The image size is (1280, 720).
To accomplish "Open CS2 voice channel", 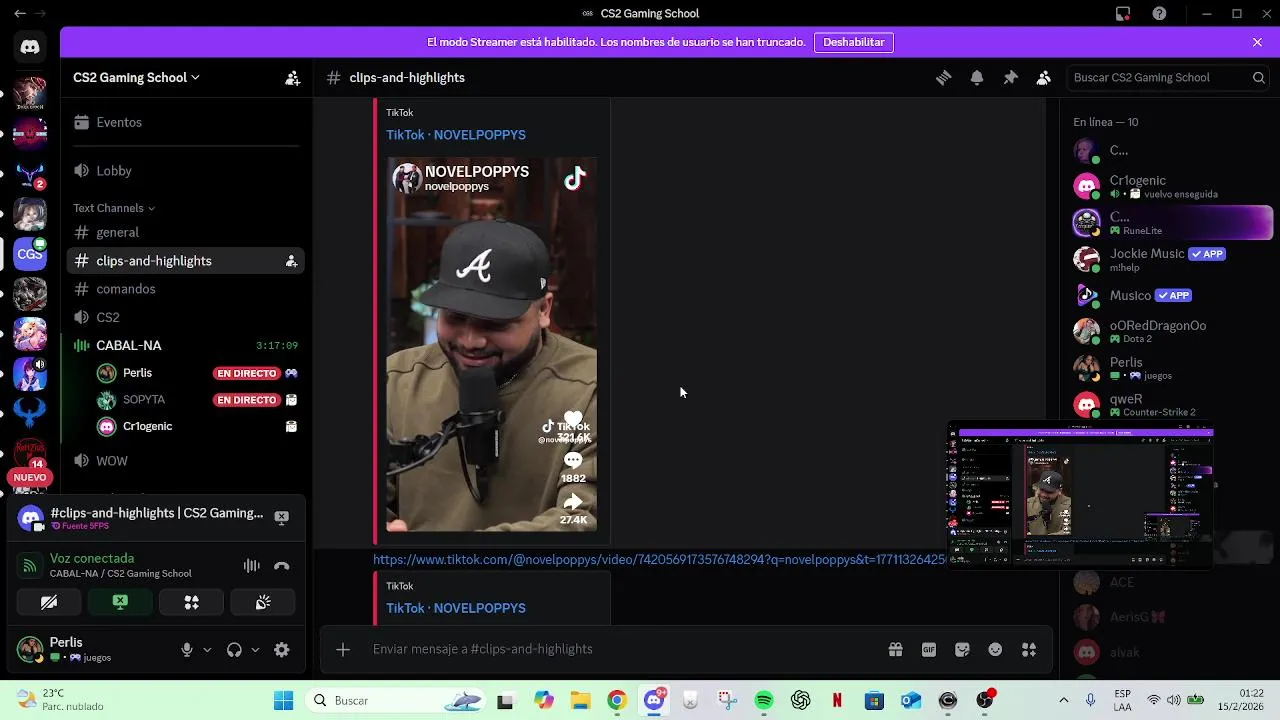I will click(x=185, y=317).
